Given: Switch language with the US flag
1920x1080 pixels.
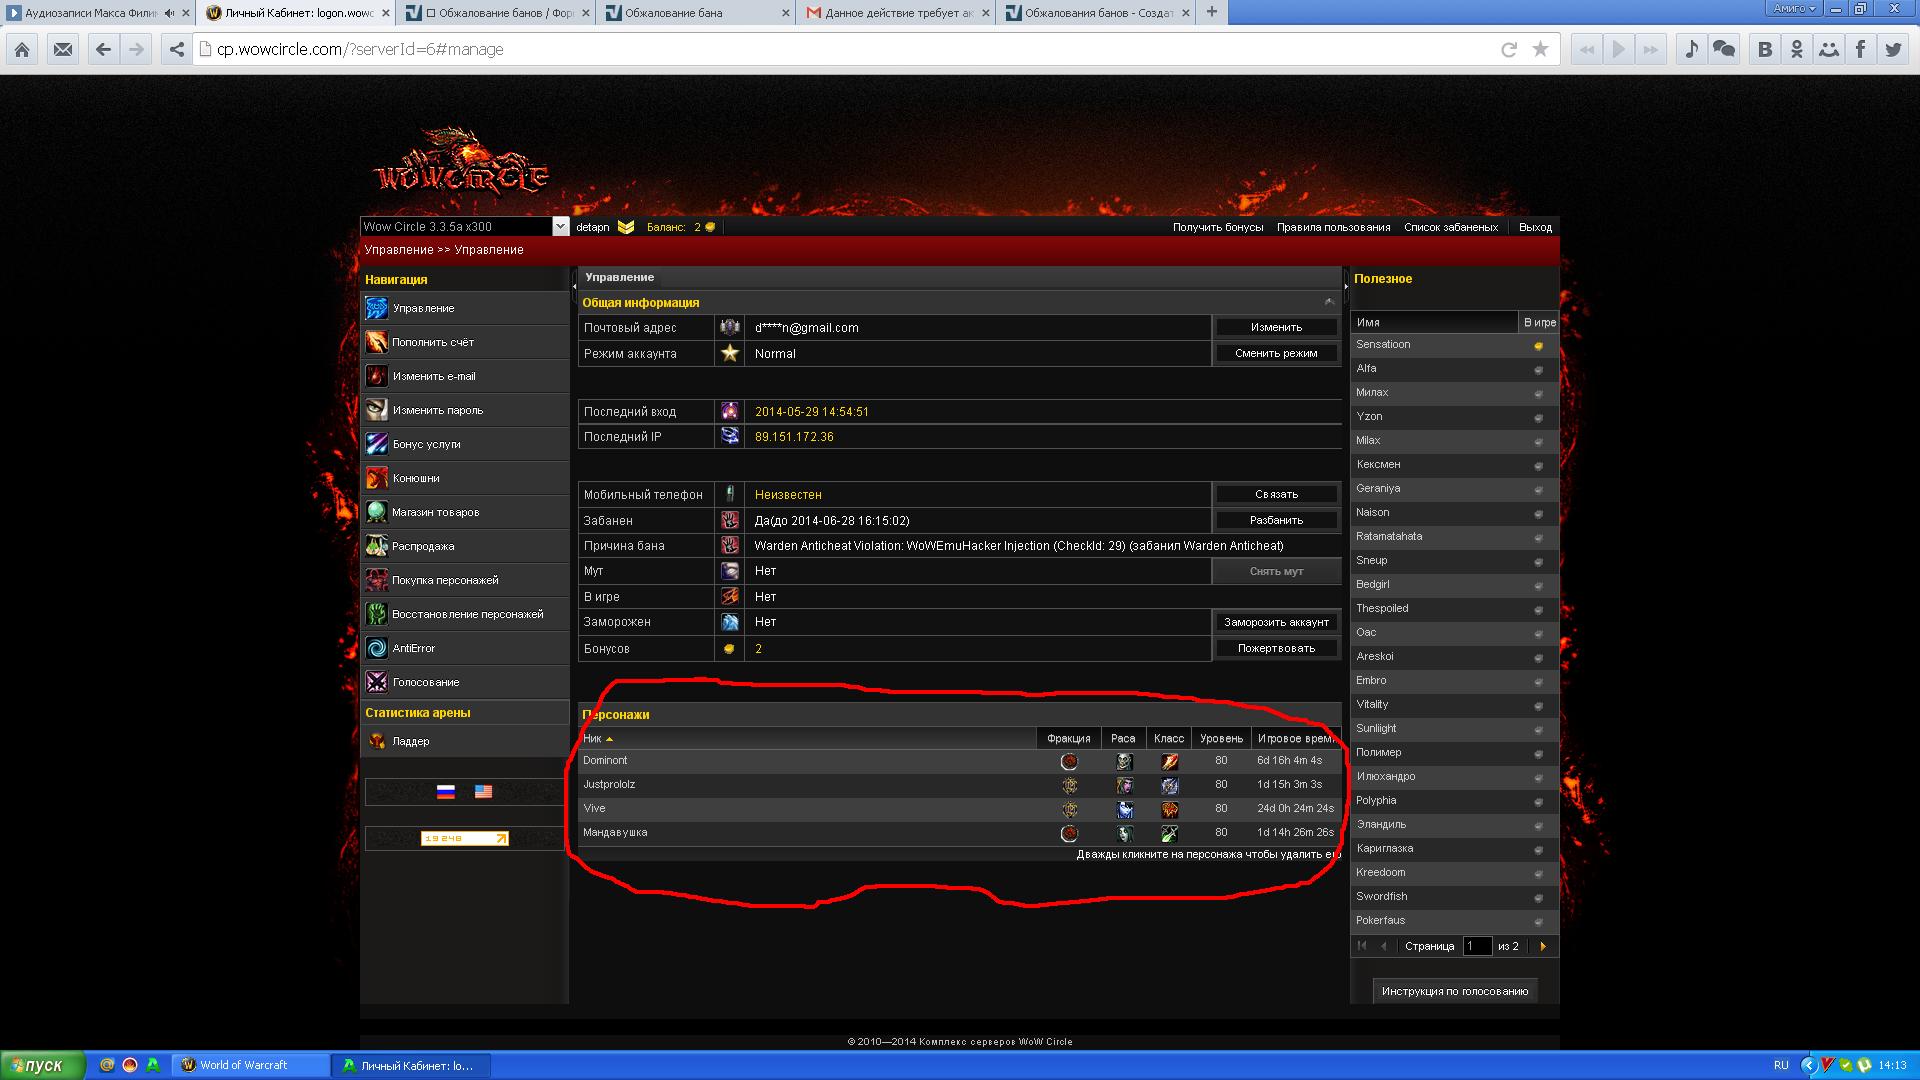Looking at the screenshot, I should [483, 791].
